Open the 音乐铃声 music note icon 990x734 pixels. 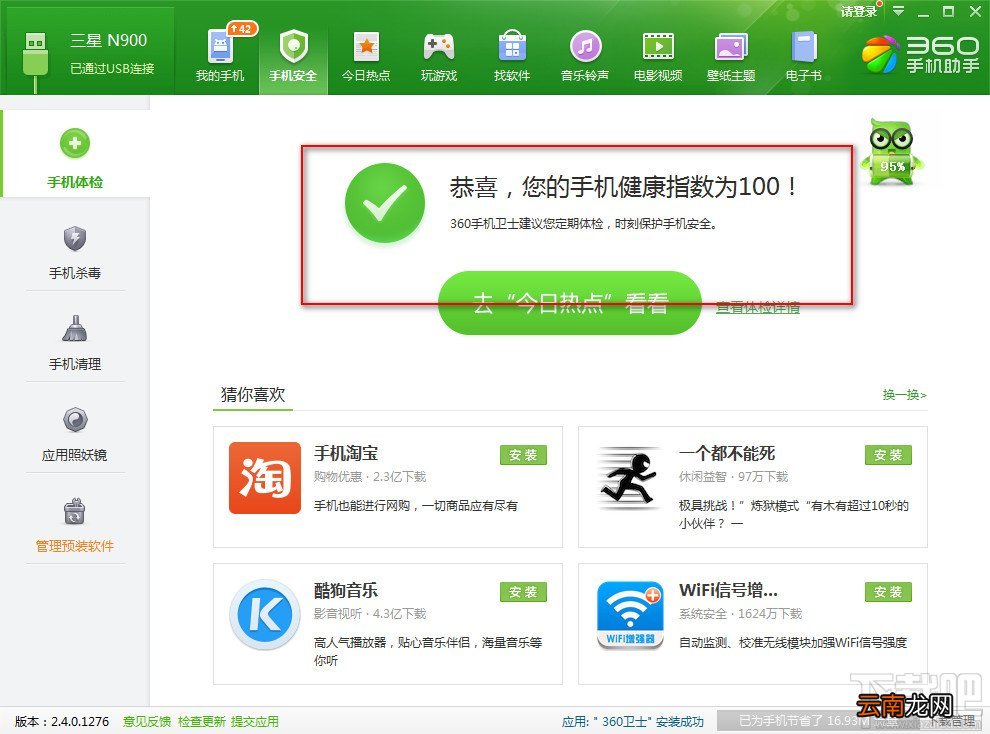585,47
